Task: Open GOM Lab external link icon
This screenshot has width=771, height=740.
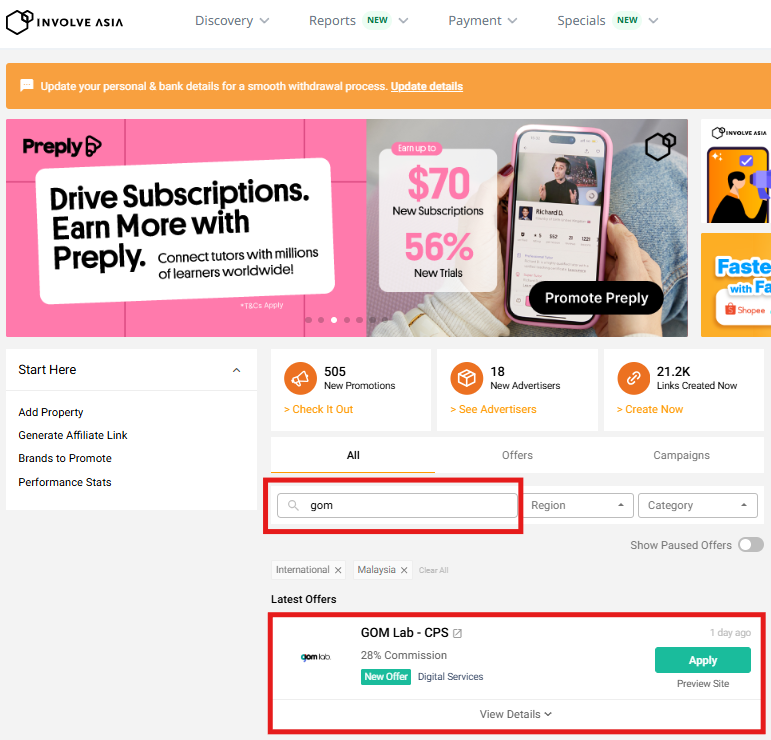Action: pos(458,633)
